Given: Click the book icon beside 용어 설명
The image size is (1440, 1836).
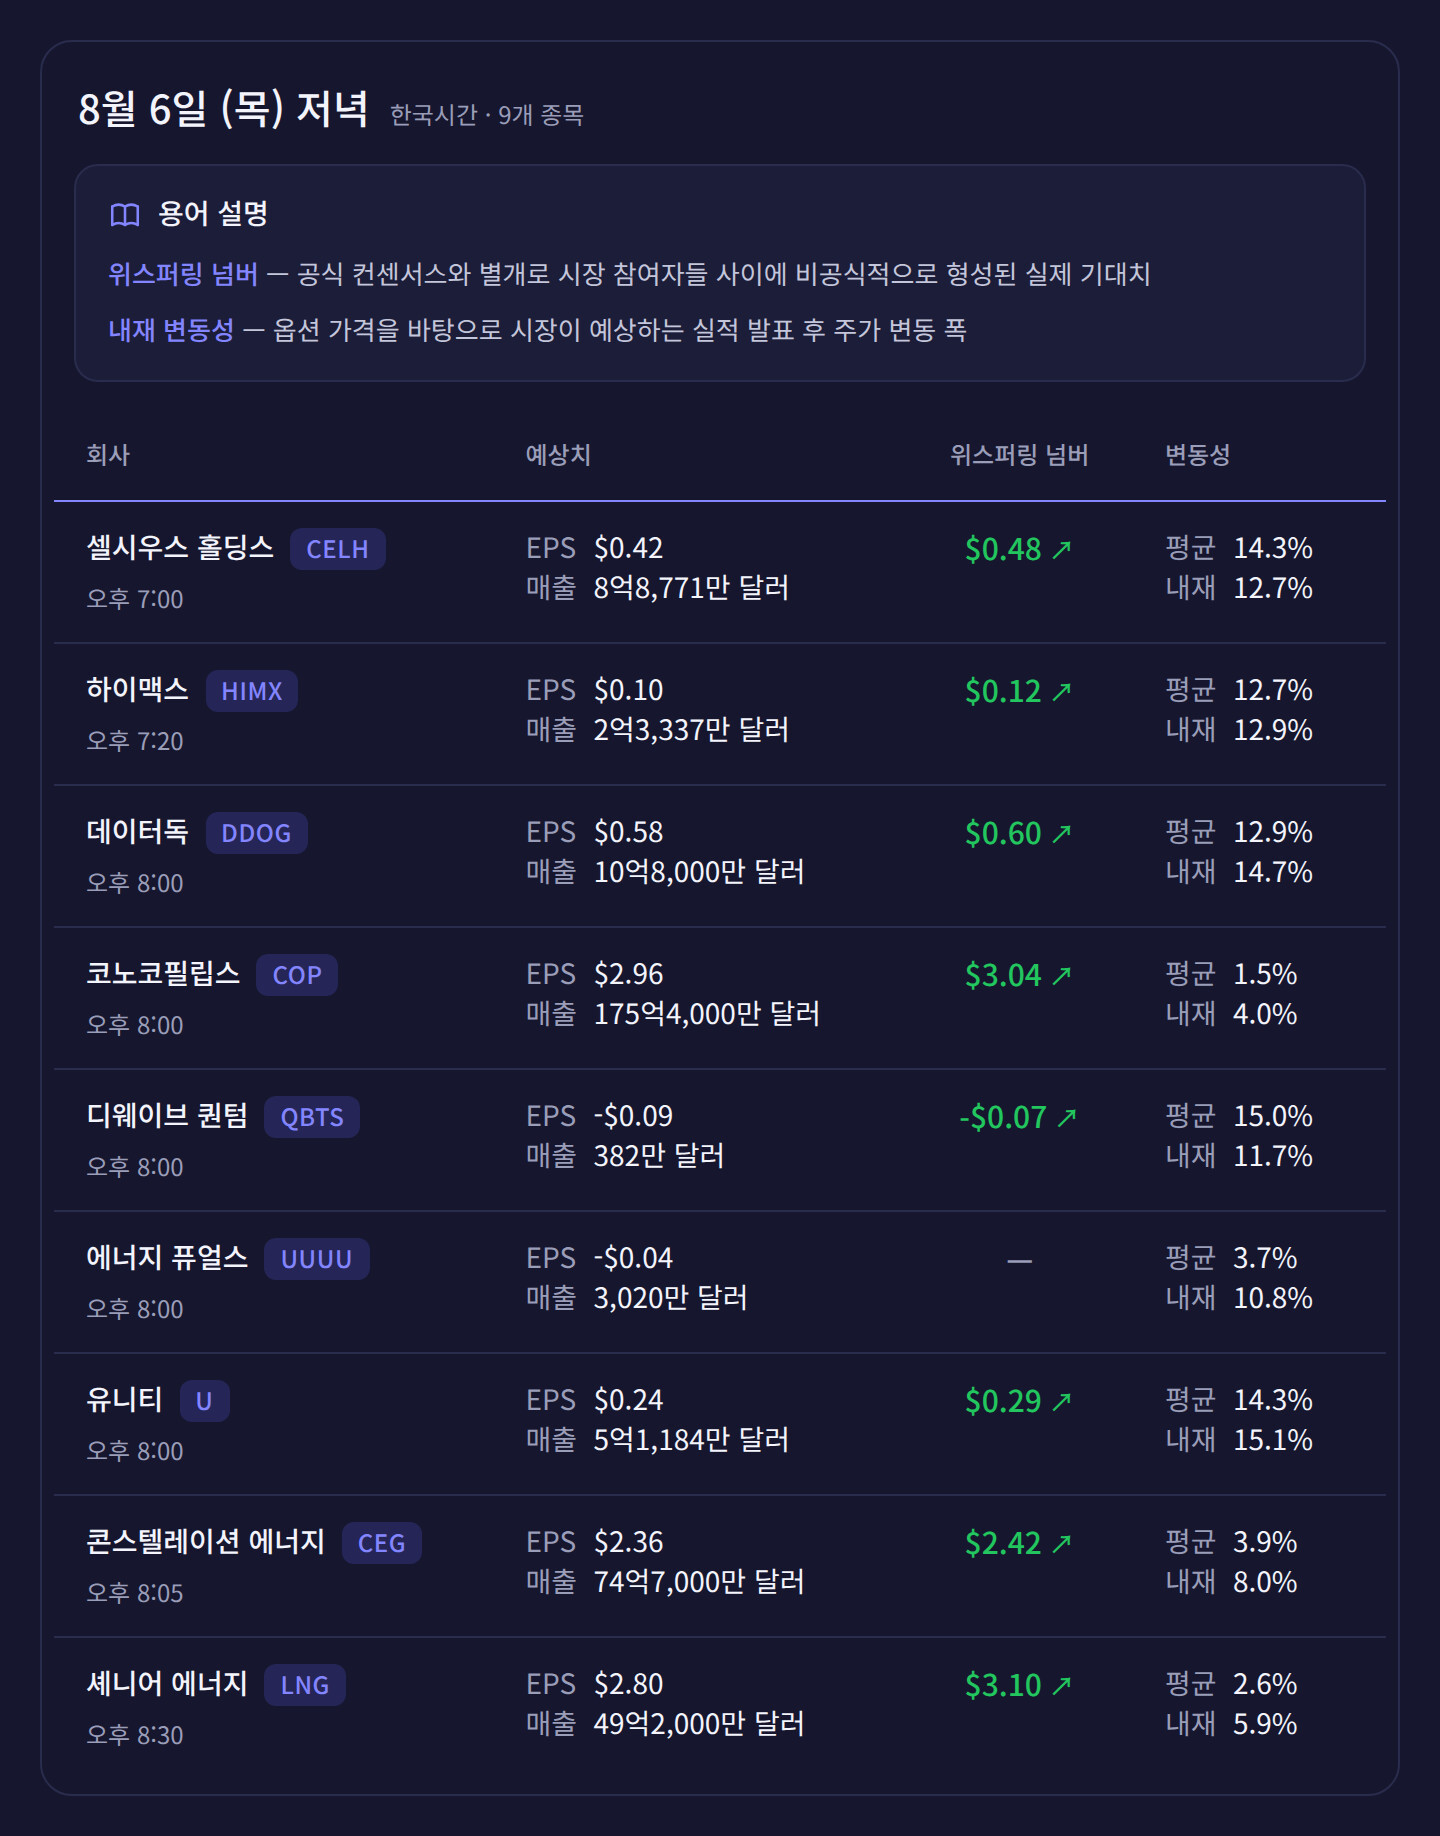Looking at the screenshot, I should [x=125, y=215].
